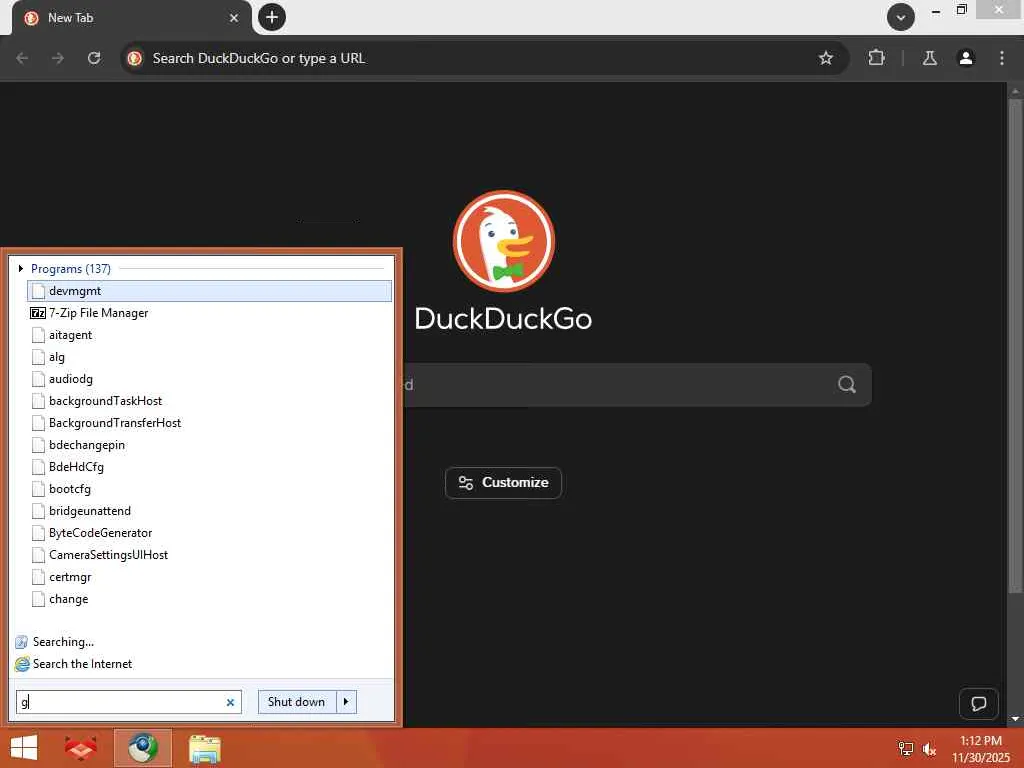1024x768 pixels.
Task: Open the browser three-dot menu
Action: [1002, 58]
